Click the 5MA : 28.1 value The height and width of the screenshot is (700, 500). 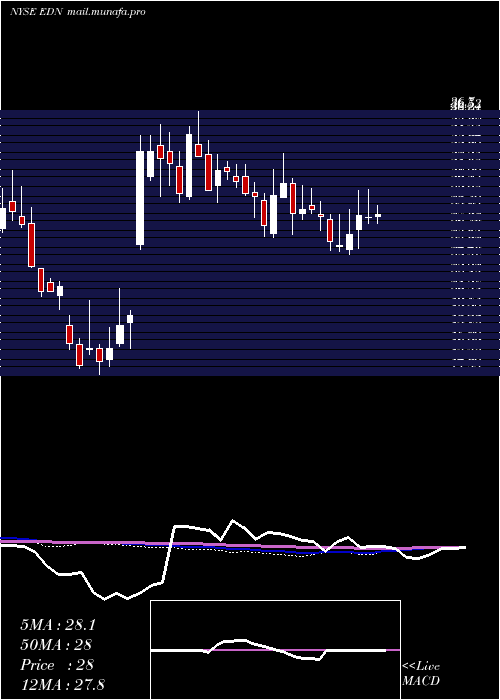(x=58, y=625)
